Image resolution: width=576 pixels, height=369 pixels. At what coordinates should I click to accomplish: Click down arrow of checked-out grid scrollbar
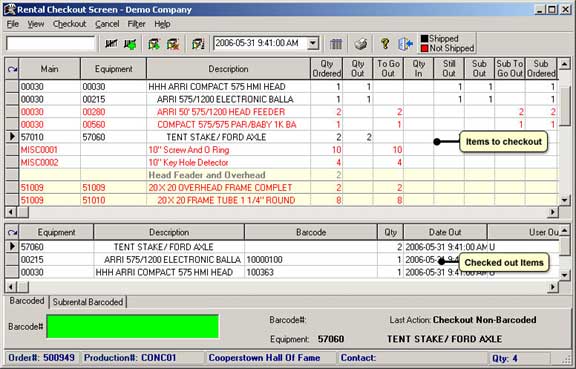pyautogui.click(x=564, y=275)
